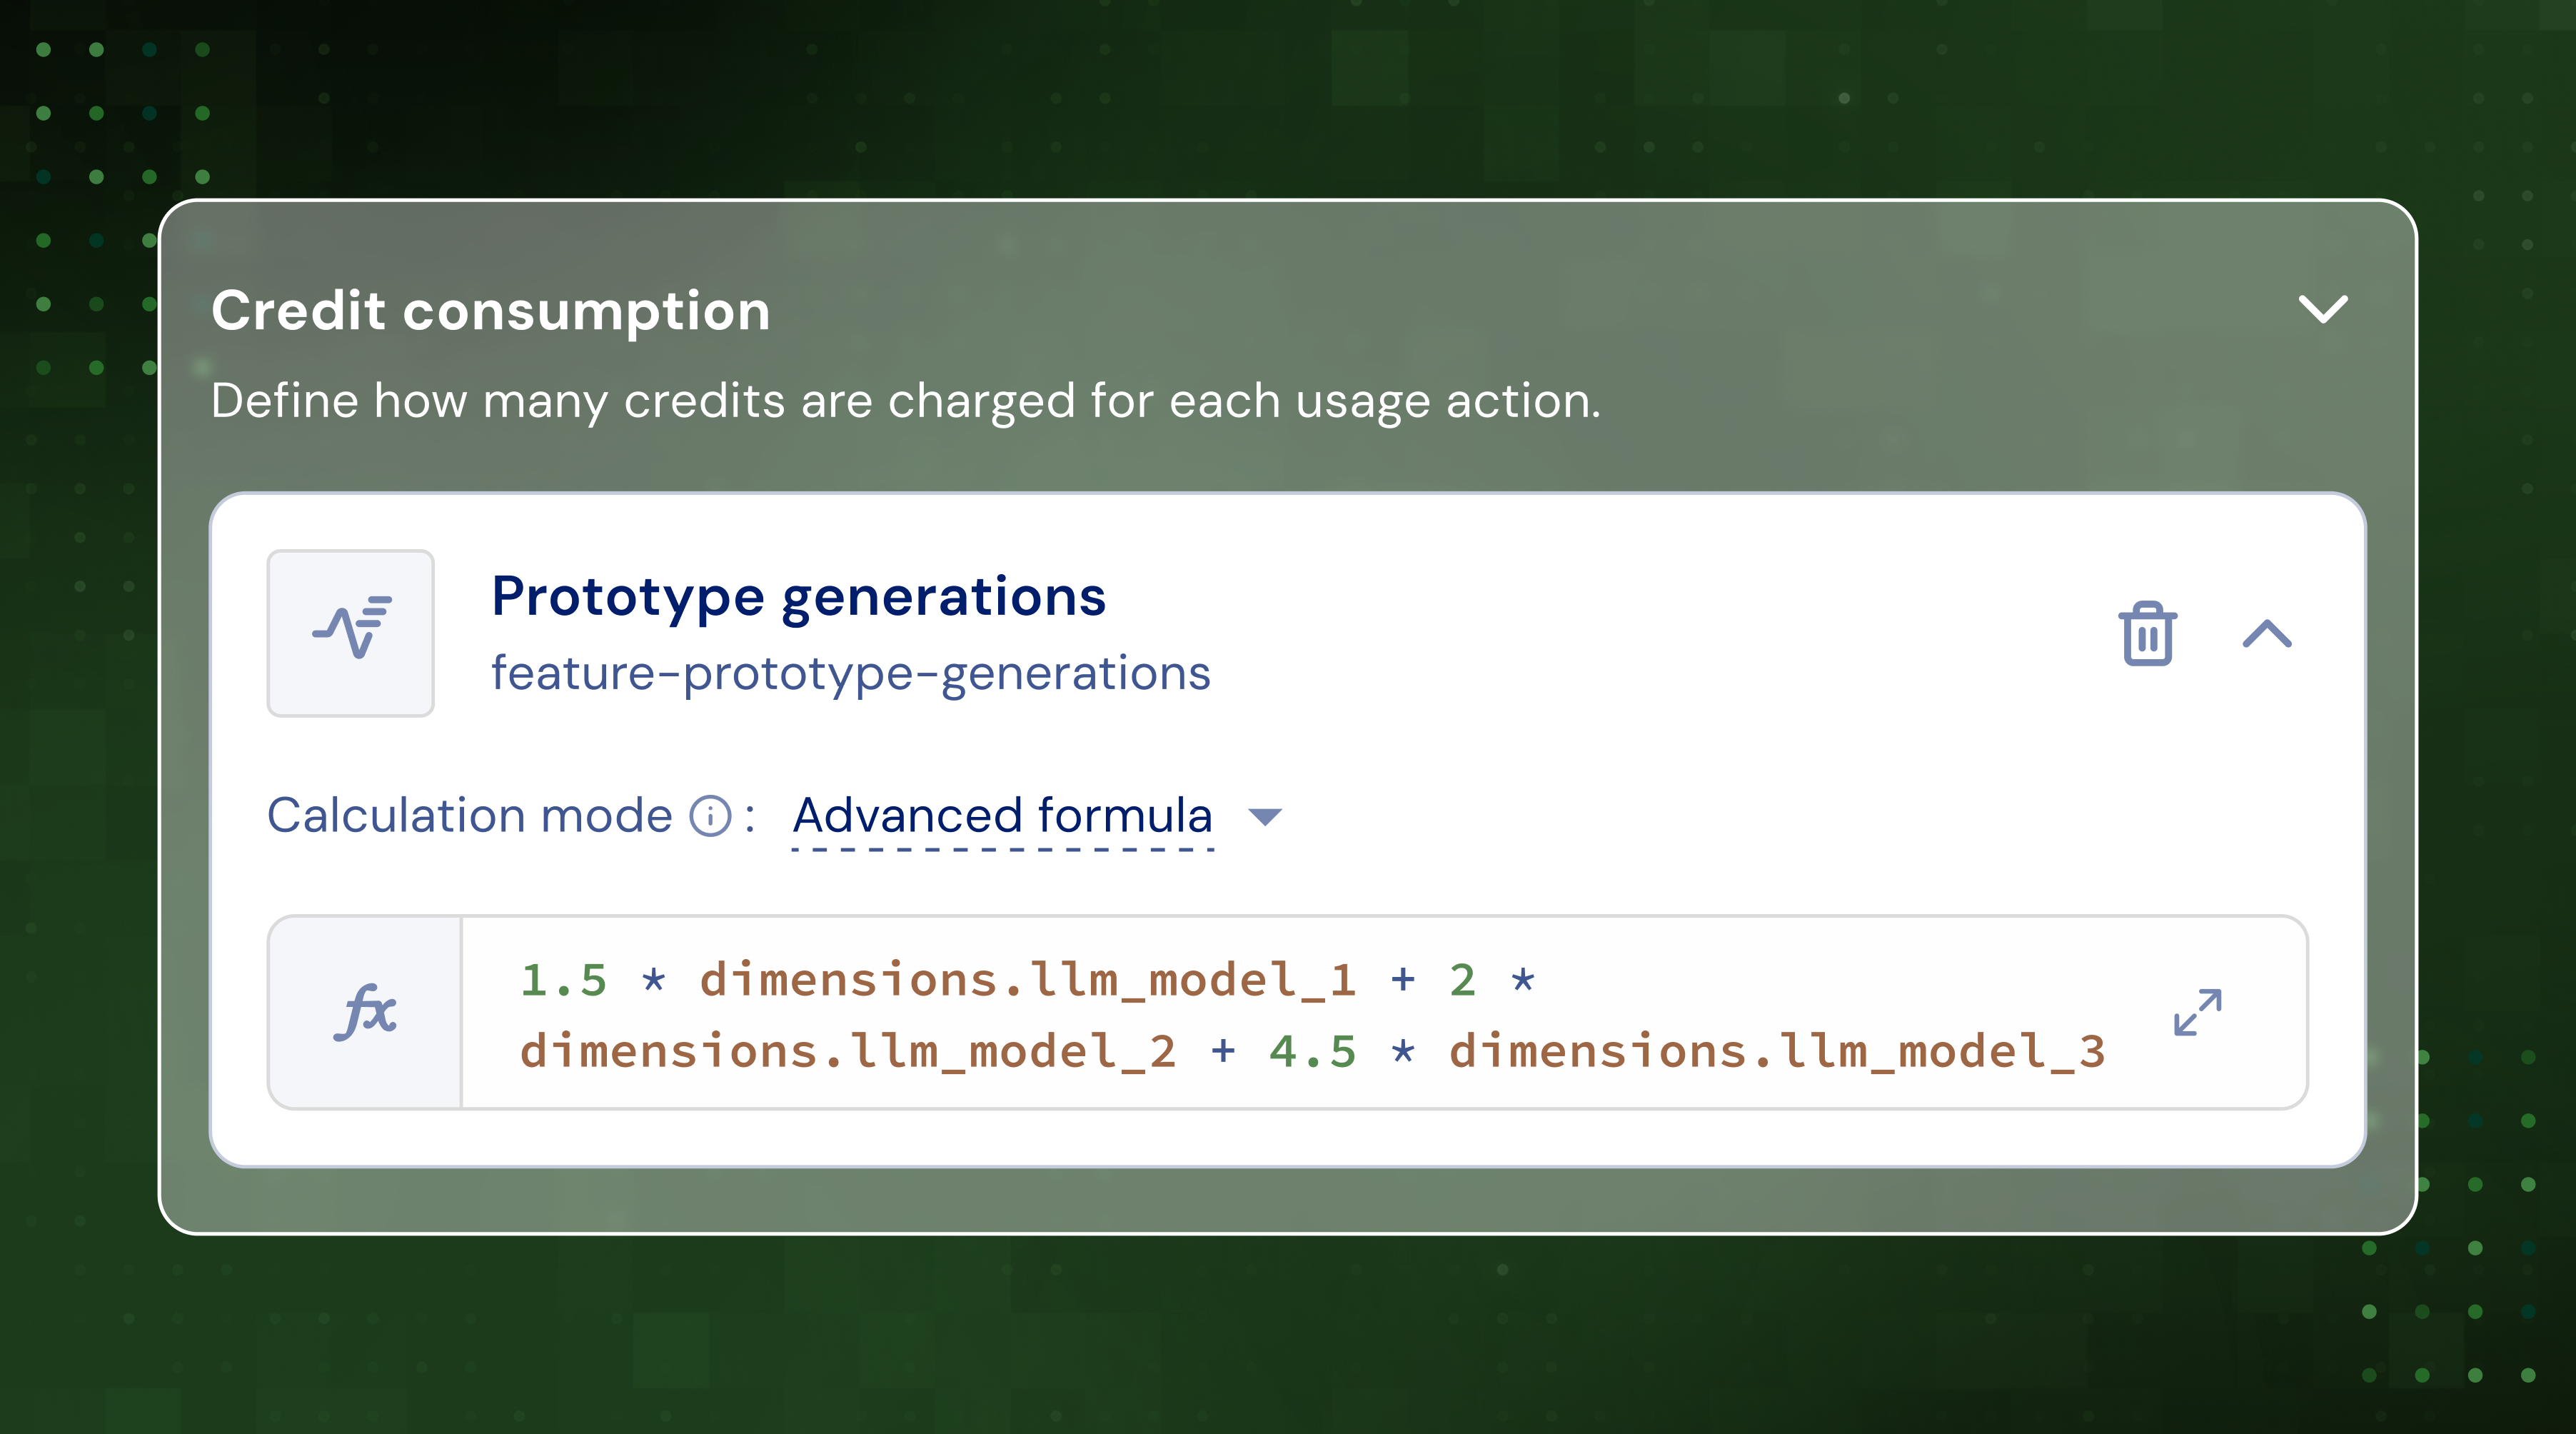Place cursor on dimensions.llm_model_1 in formula
Image resolution: width=2576 pixels, height=1434 pixels.
[1027, 980]
